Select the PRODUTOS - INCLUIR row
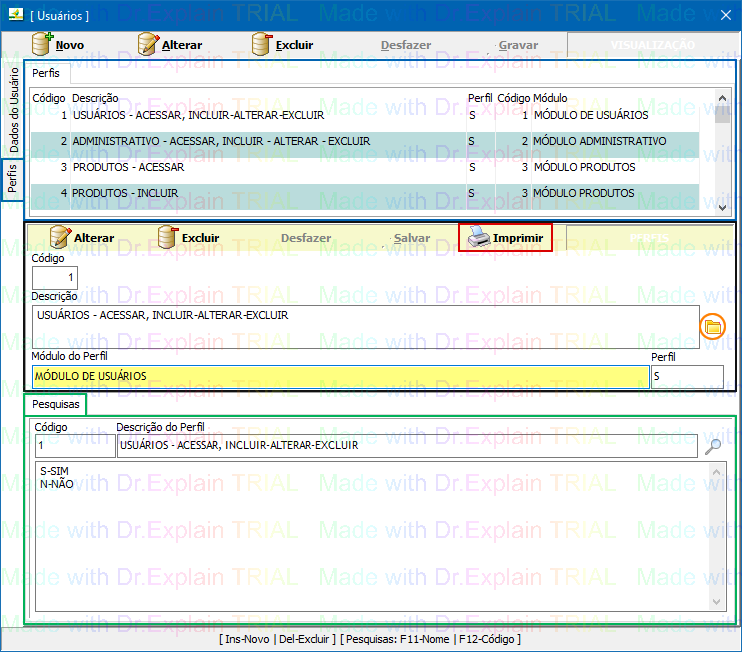Viewport: 742px width, 652px height. click(125, 194)
